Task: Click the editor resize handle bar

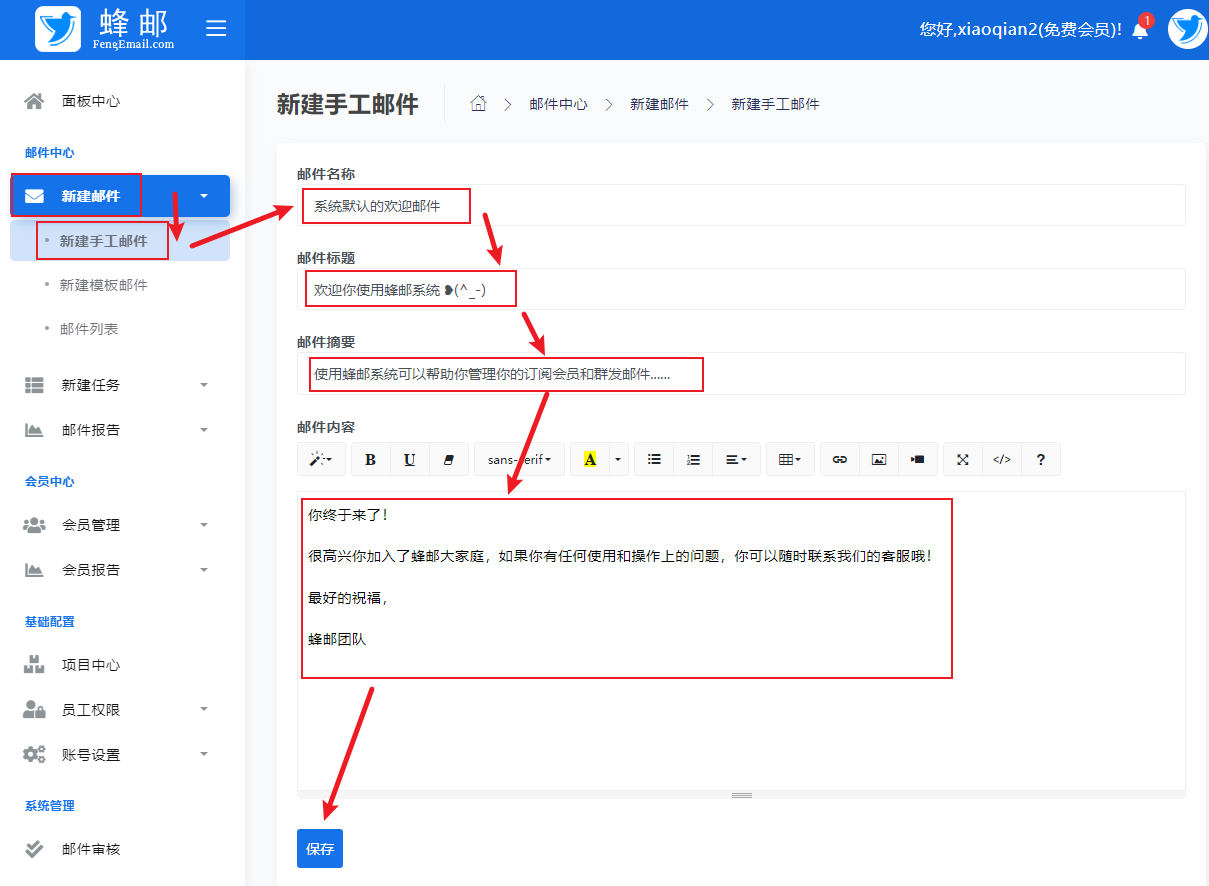Action: (x=741, y=795)
